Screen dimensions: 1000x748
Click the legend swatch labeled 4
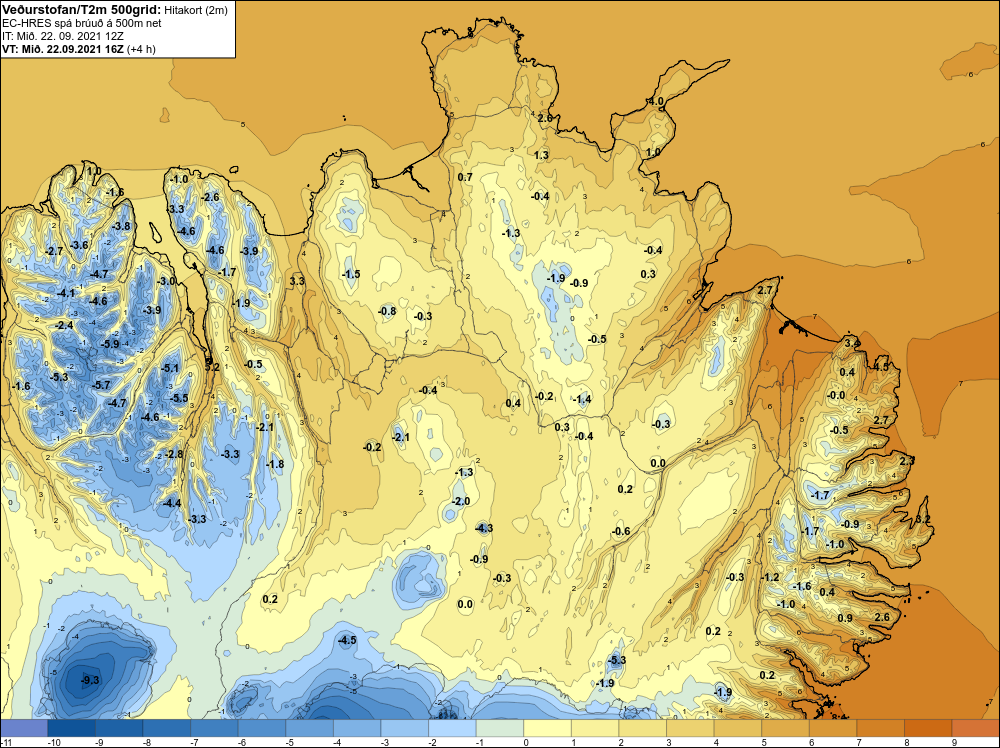738,728
